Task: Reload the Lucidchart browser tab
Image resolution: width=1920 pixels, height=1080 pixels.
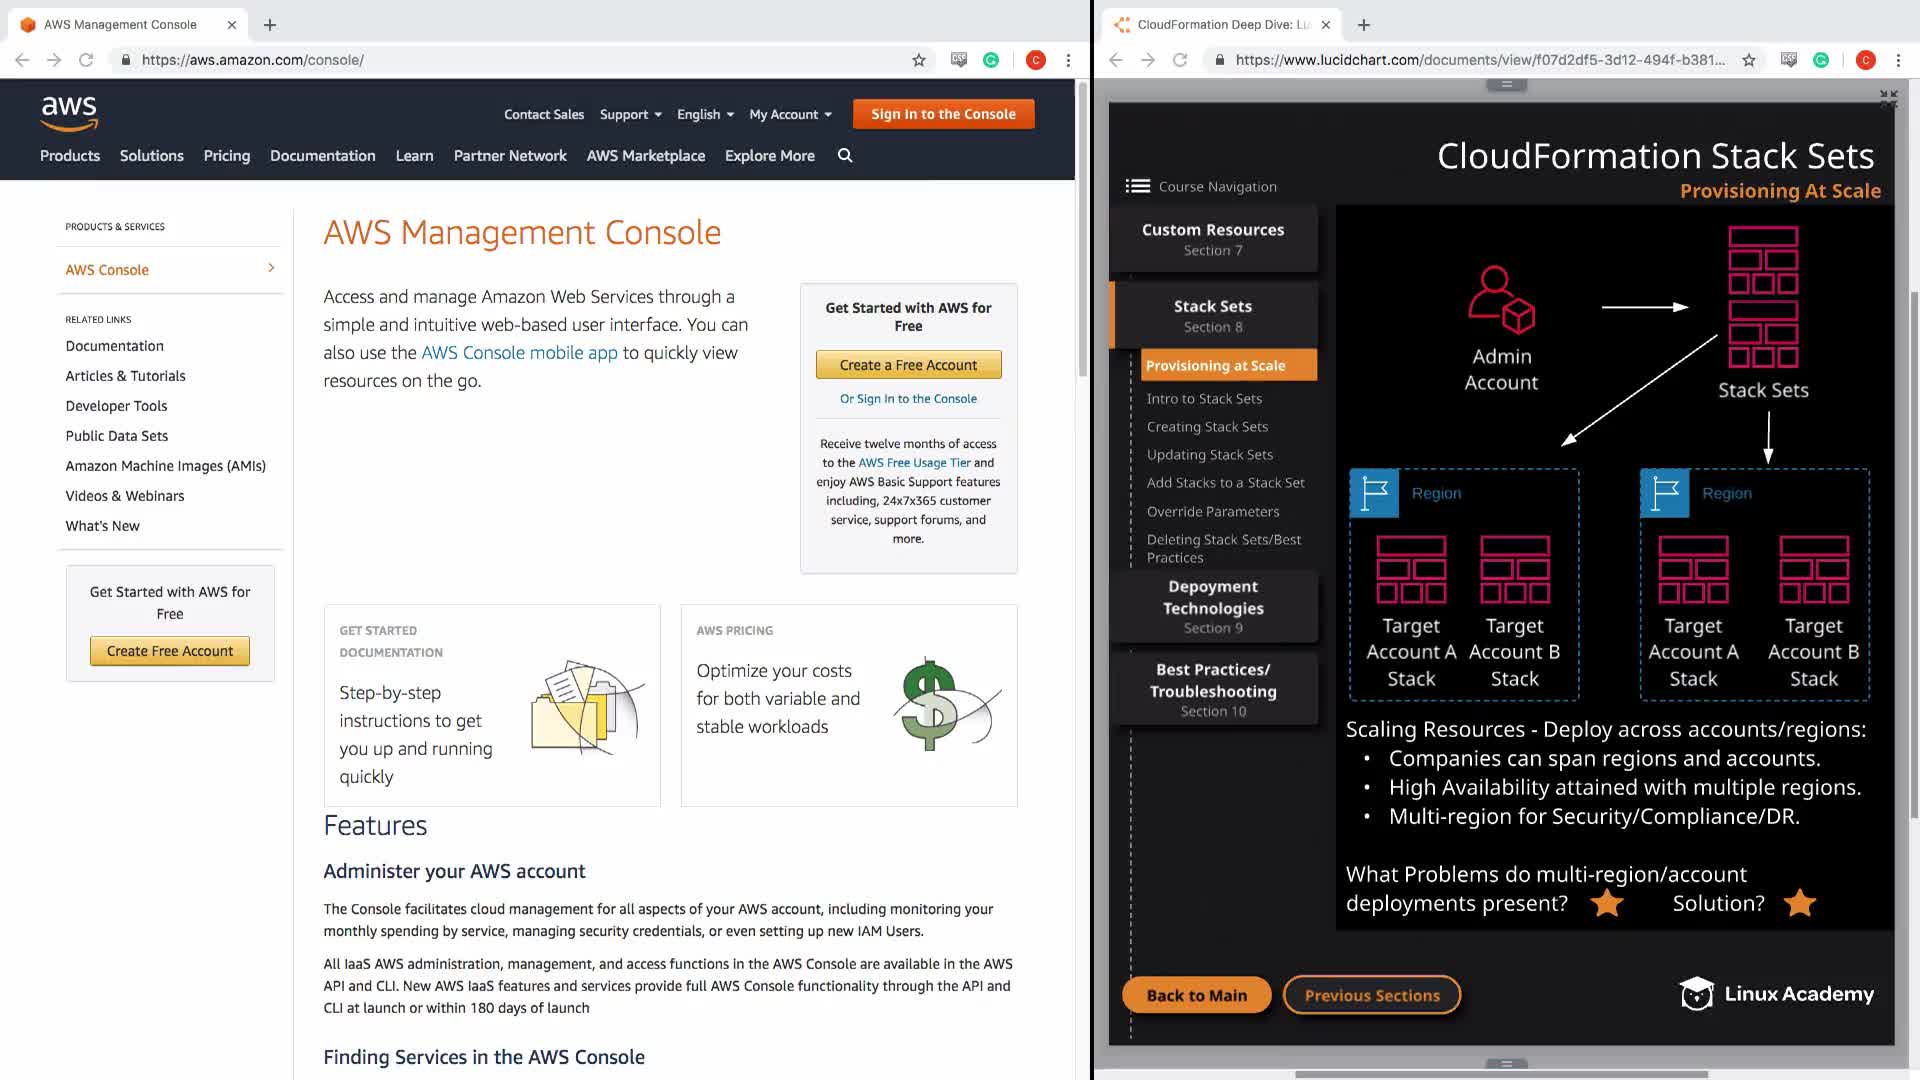Action: point(1180,60)
